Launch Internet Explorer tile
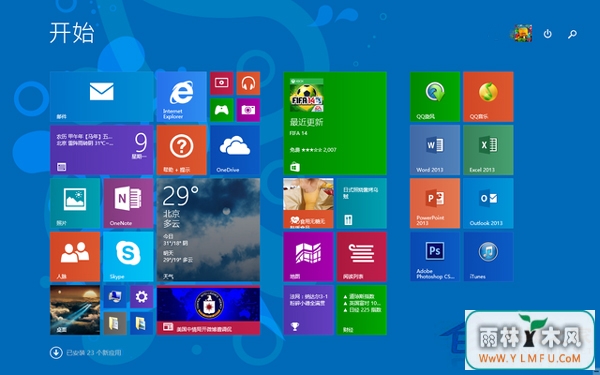Screen dimensions: 600x375 pyautogui.click(x=181, y=96)
